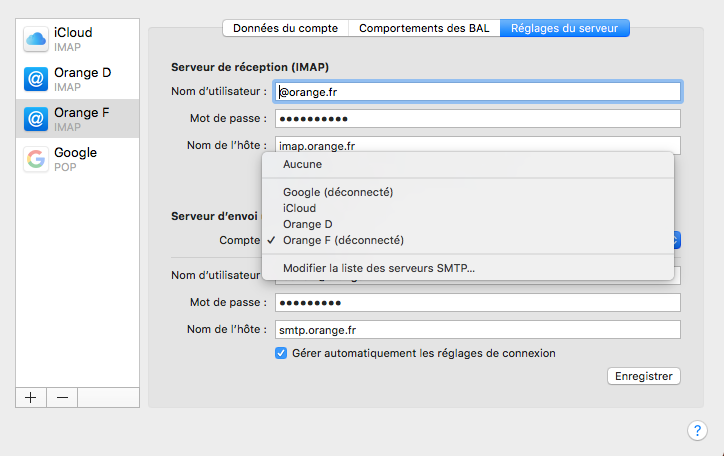This screenshot has height=456, width=724.
Task: Add a new account with plus button
Action: (x=31, y=397)
